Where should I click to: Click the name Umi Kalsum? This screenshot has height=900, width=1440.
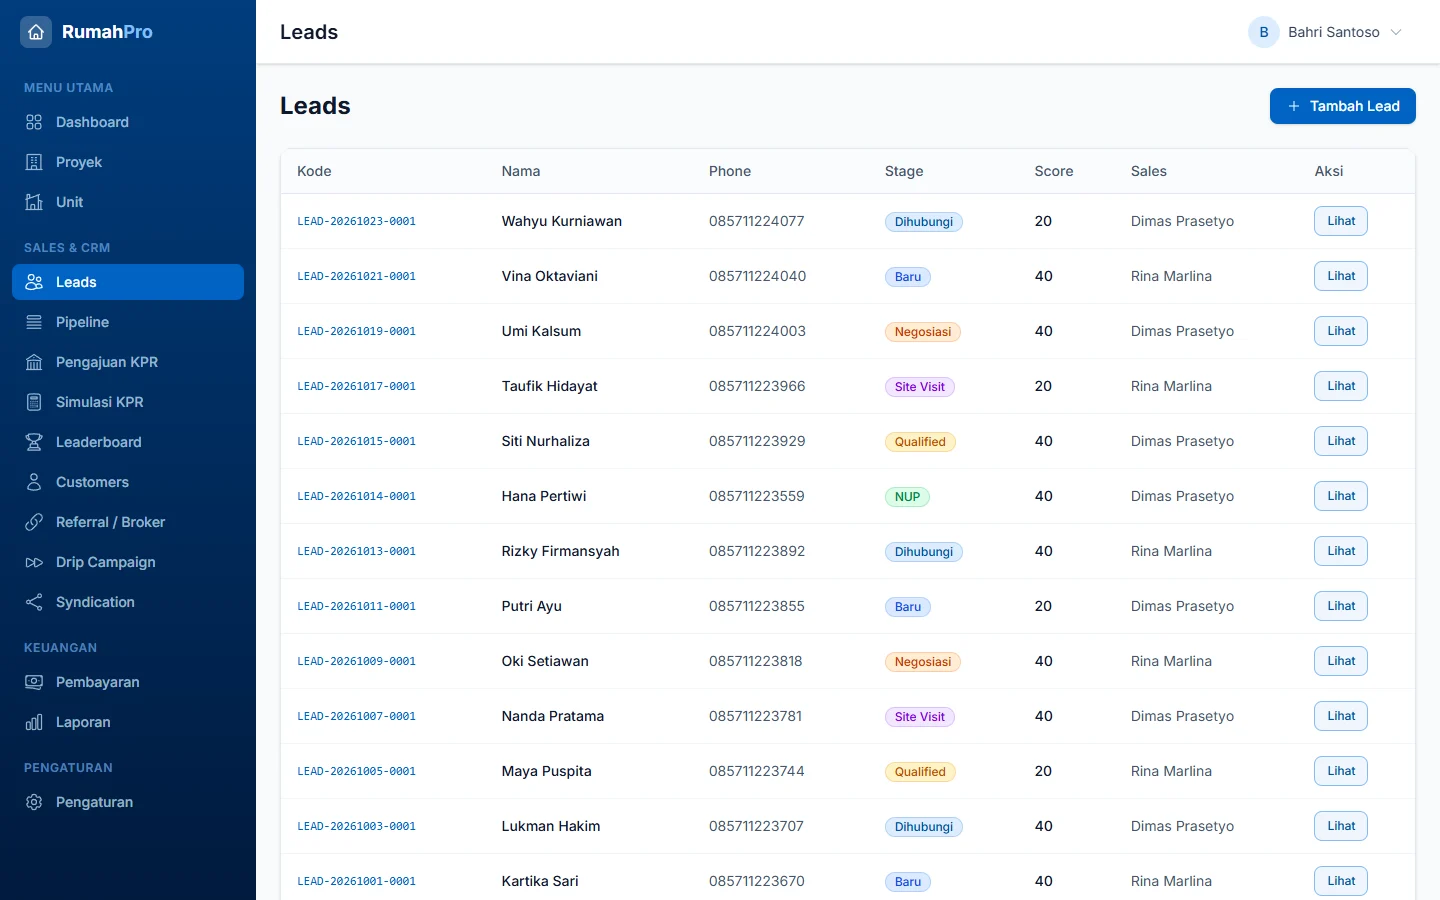tap(541, 331)
